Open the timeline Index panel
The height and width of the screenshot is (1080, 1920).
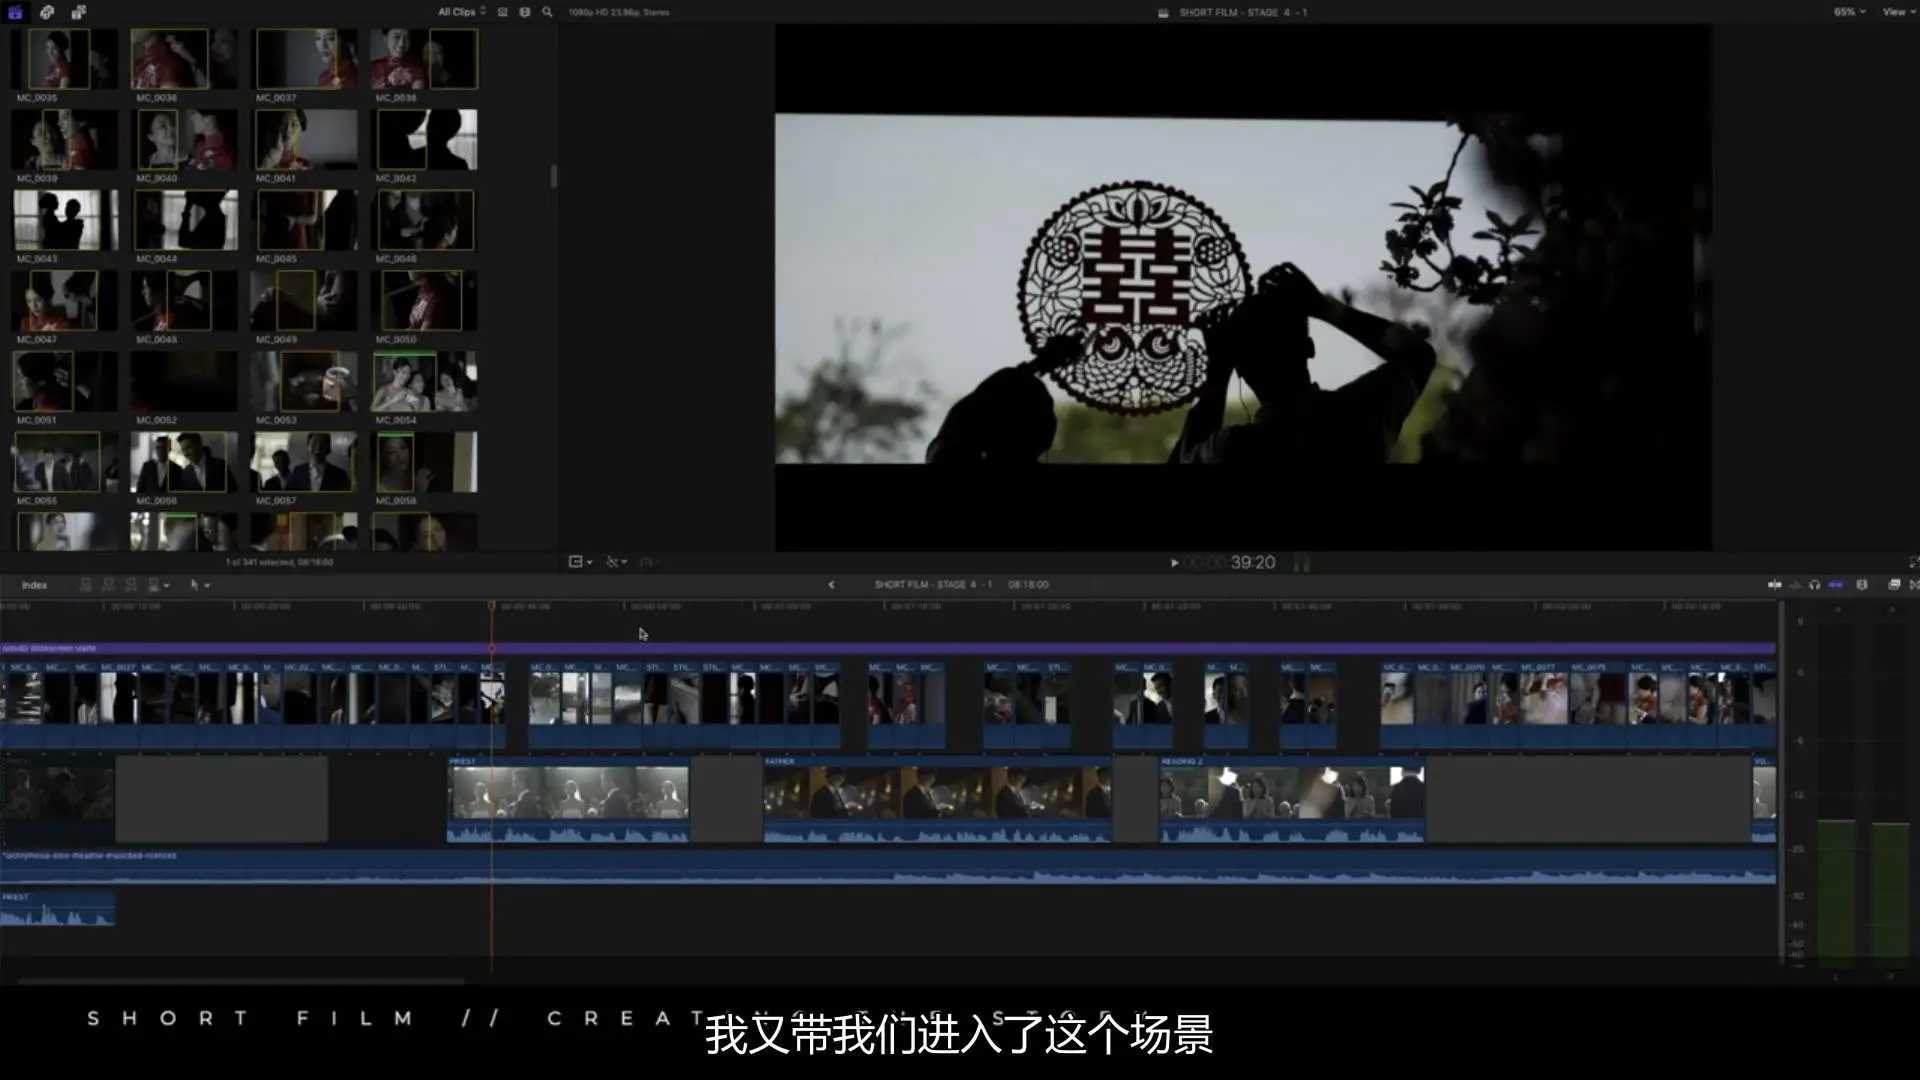[x=34, y=585]
